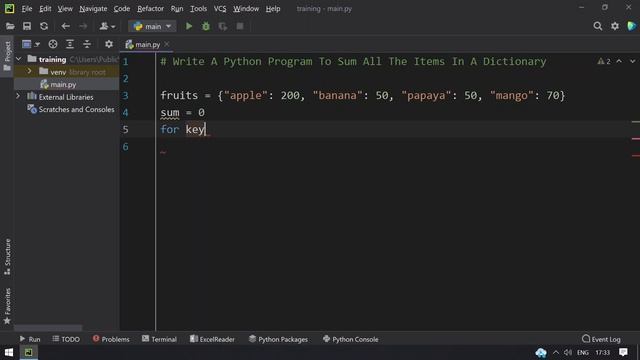
Task: Open the ExcelReader tool window
Action: pos(212,339)
